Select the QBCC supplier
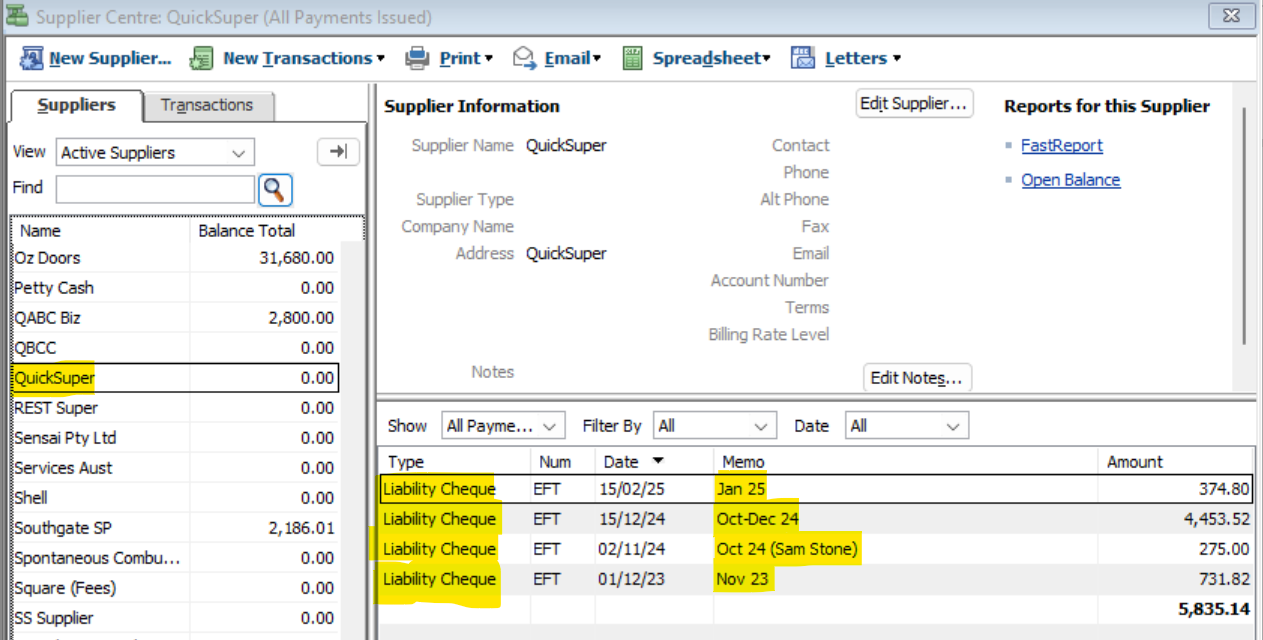 pyautogui.click(x=175, y=348)
